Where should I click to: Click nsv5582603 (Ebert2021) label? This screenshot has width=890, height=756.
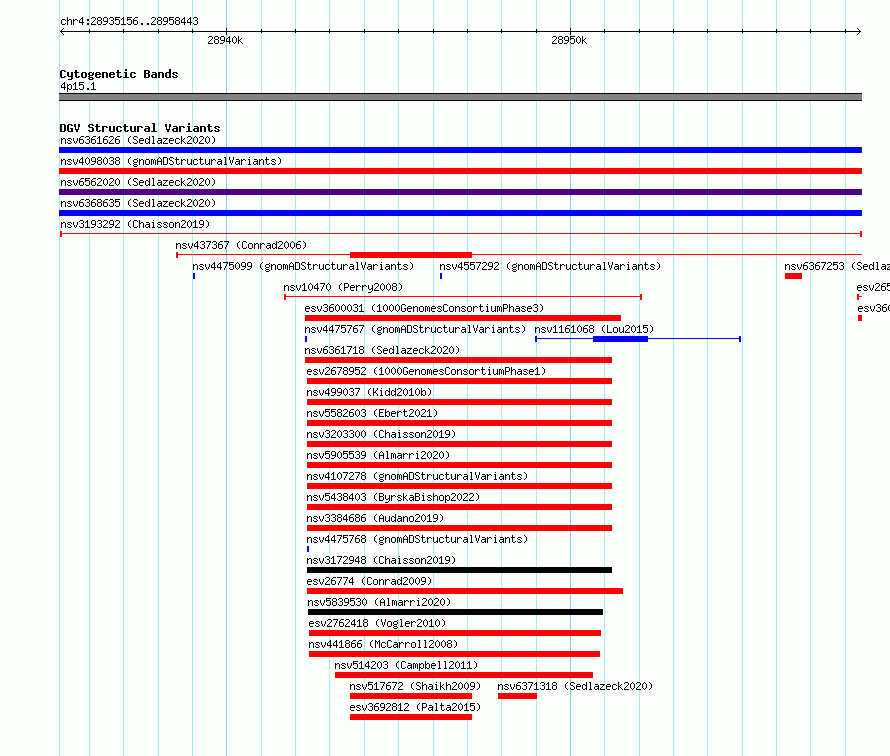(372, 413)
